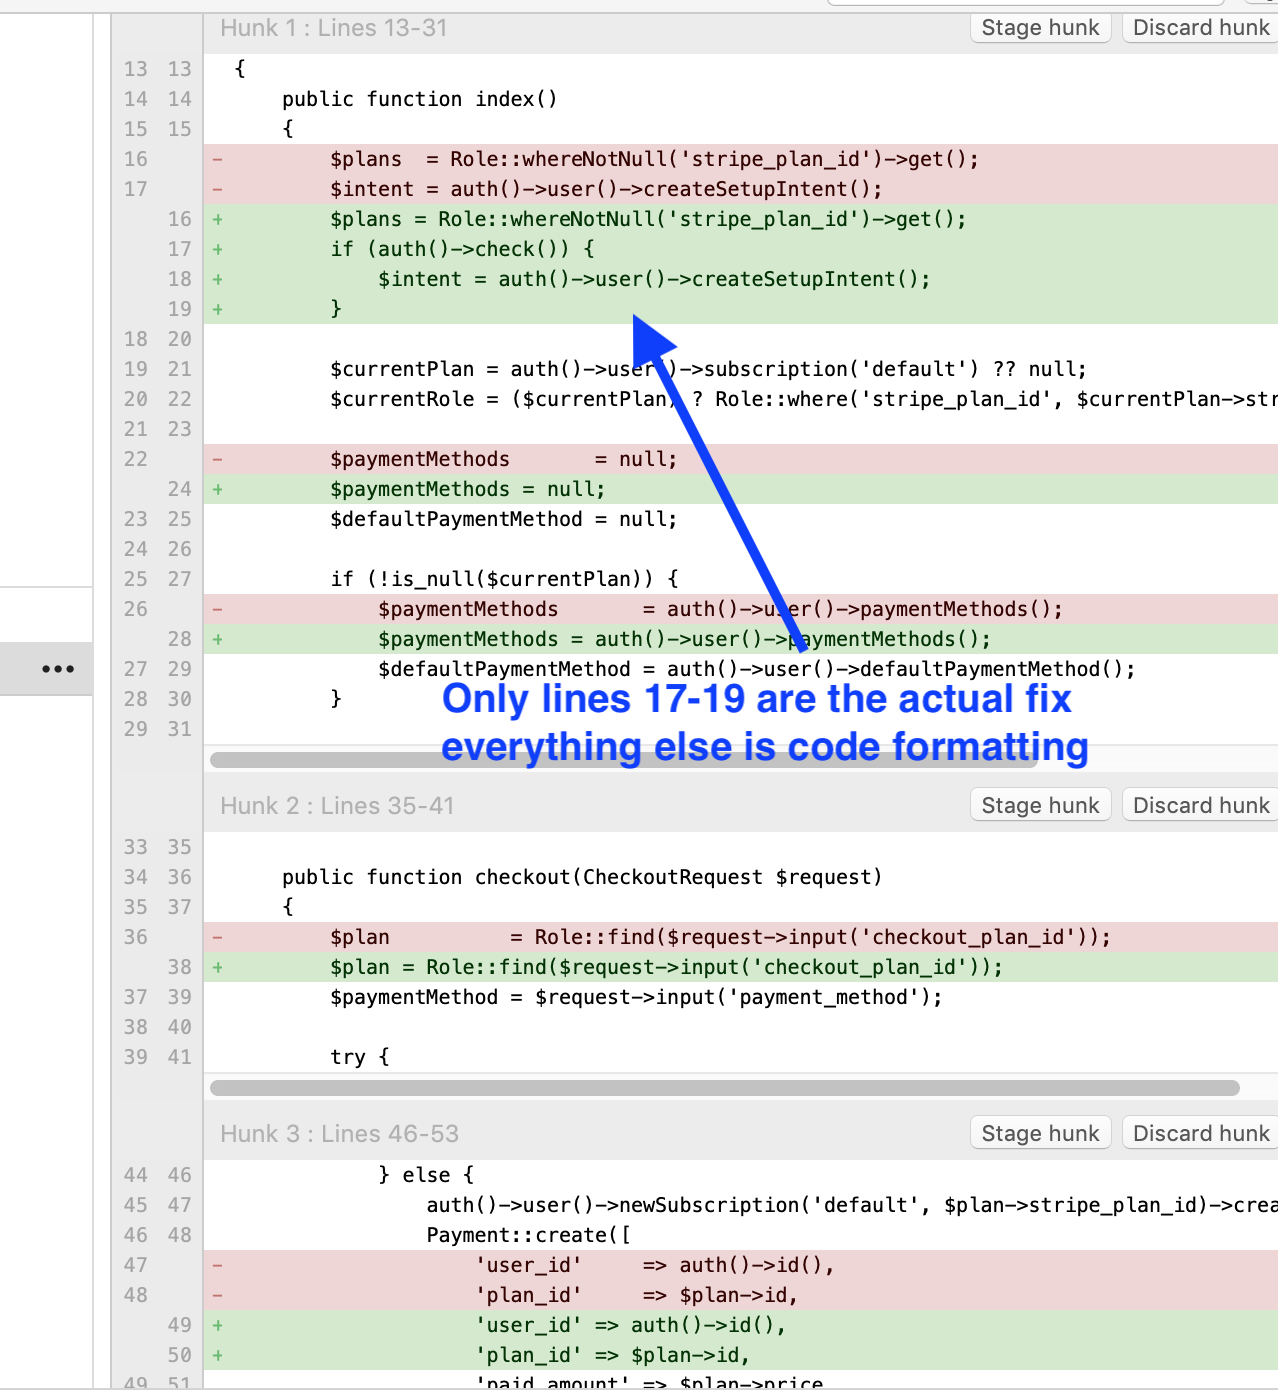Discard hunk 2 covering lines 35-41
Image resolution: width=1278 pixels, height=1390 pixels.
pyautogui.click(x=1200, y=806)
